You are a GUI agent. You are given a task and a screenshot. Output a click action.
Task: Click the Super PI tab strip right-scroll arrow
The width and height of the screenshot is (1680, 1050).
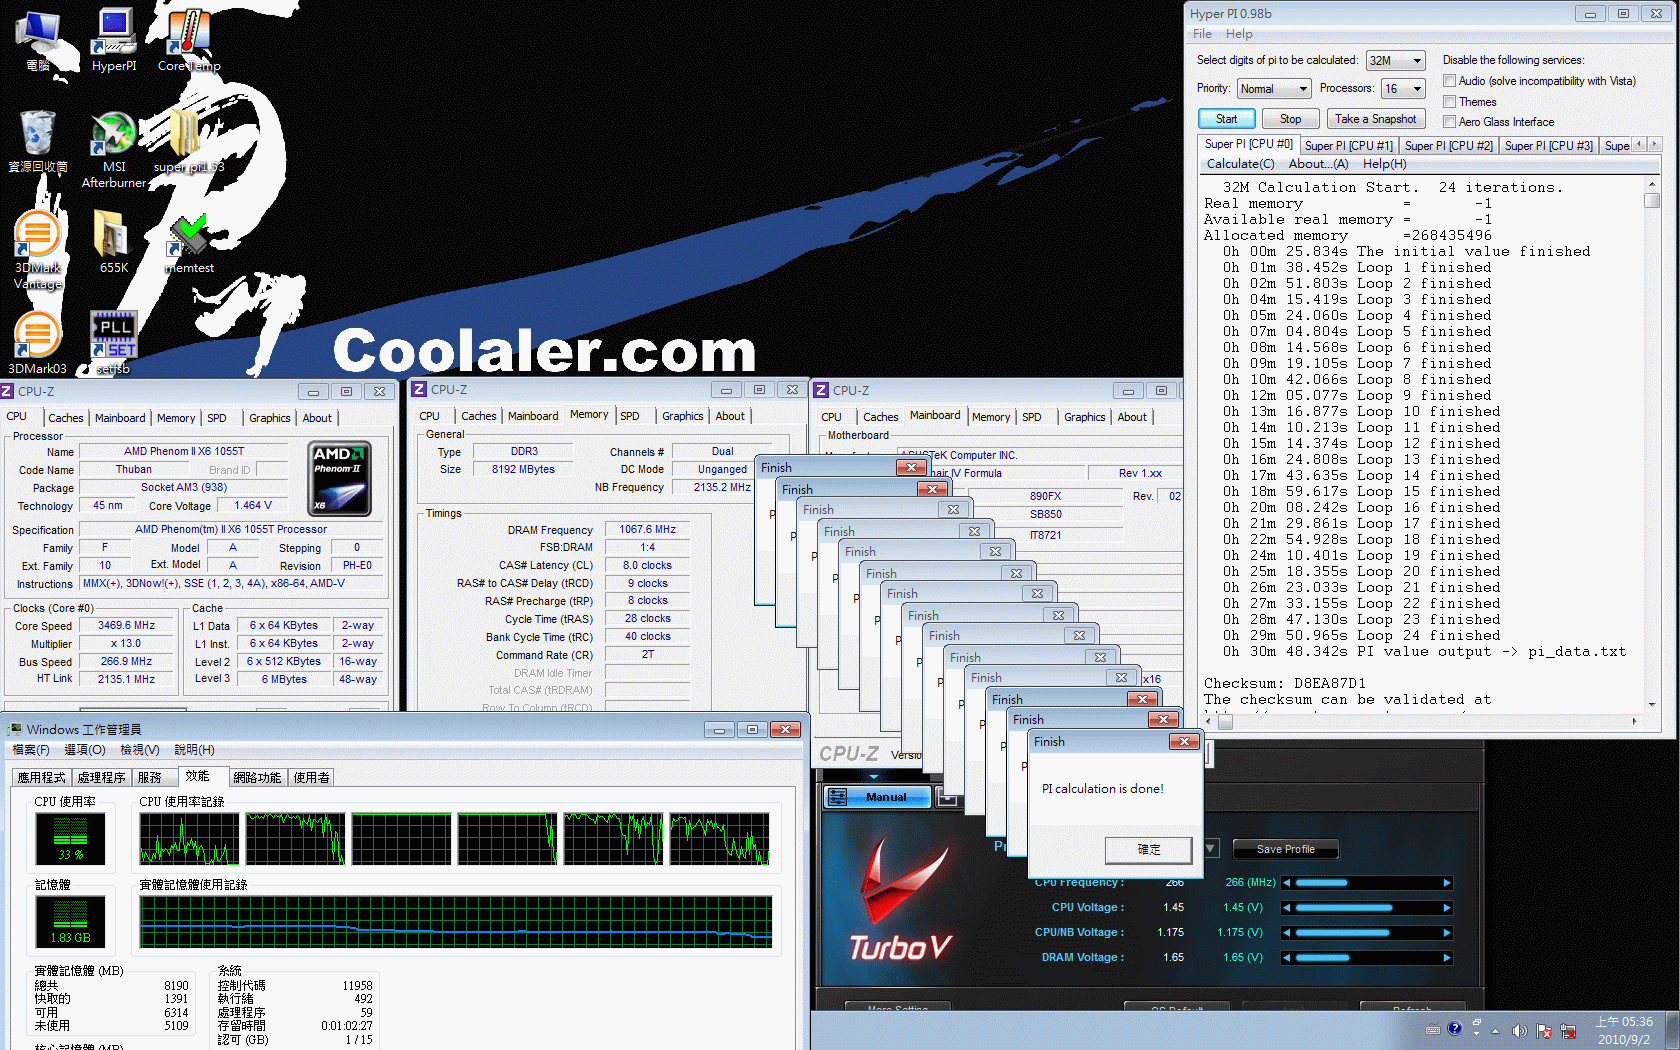pyautogui.click(x=1655, y=145)
